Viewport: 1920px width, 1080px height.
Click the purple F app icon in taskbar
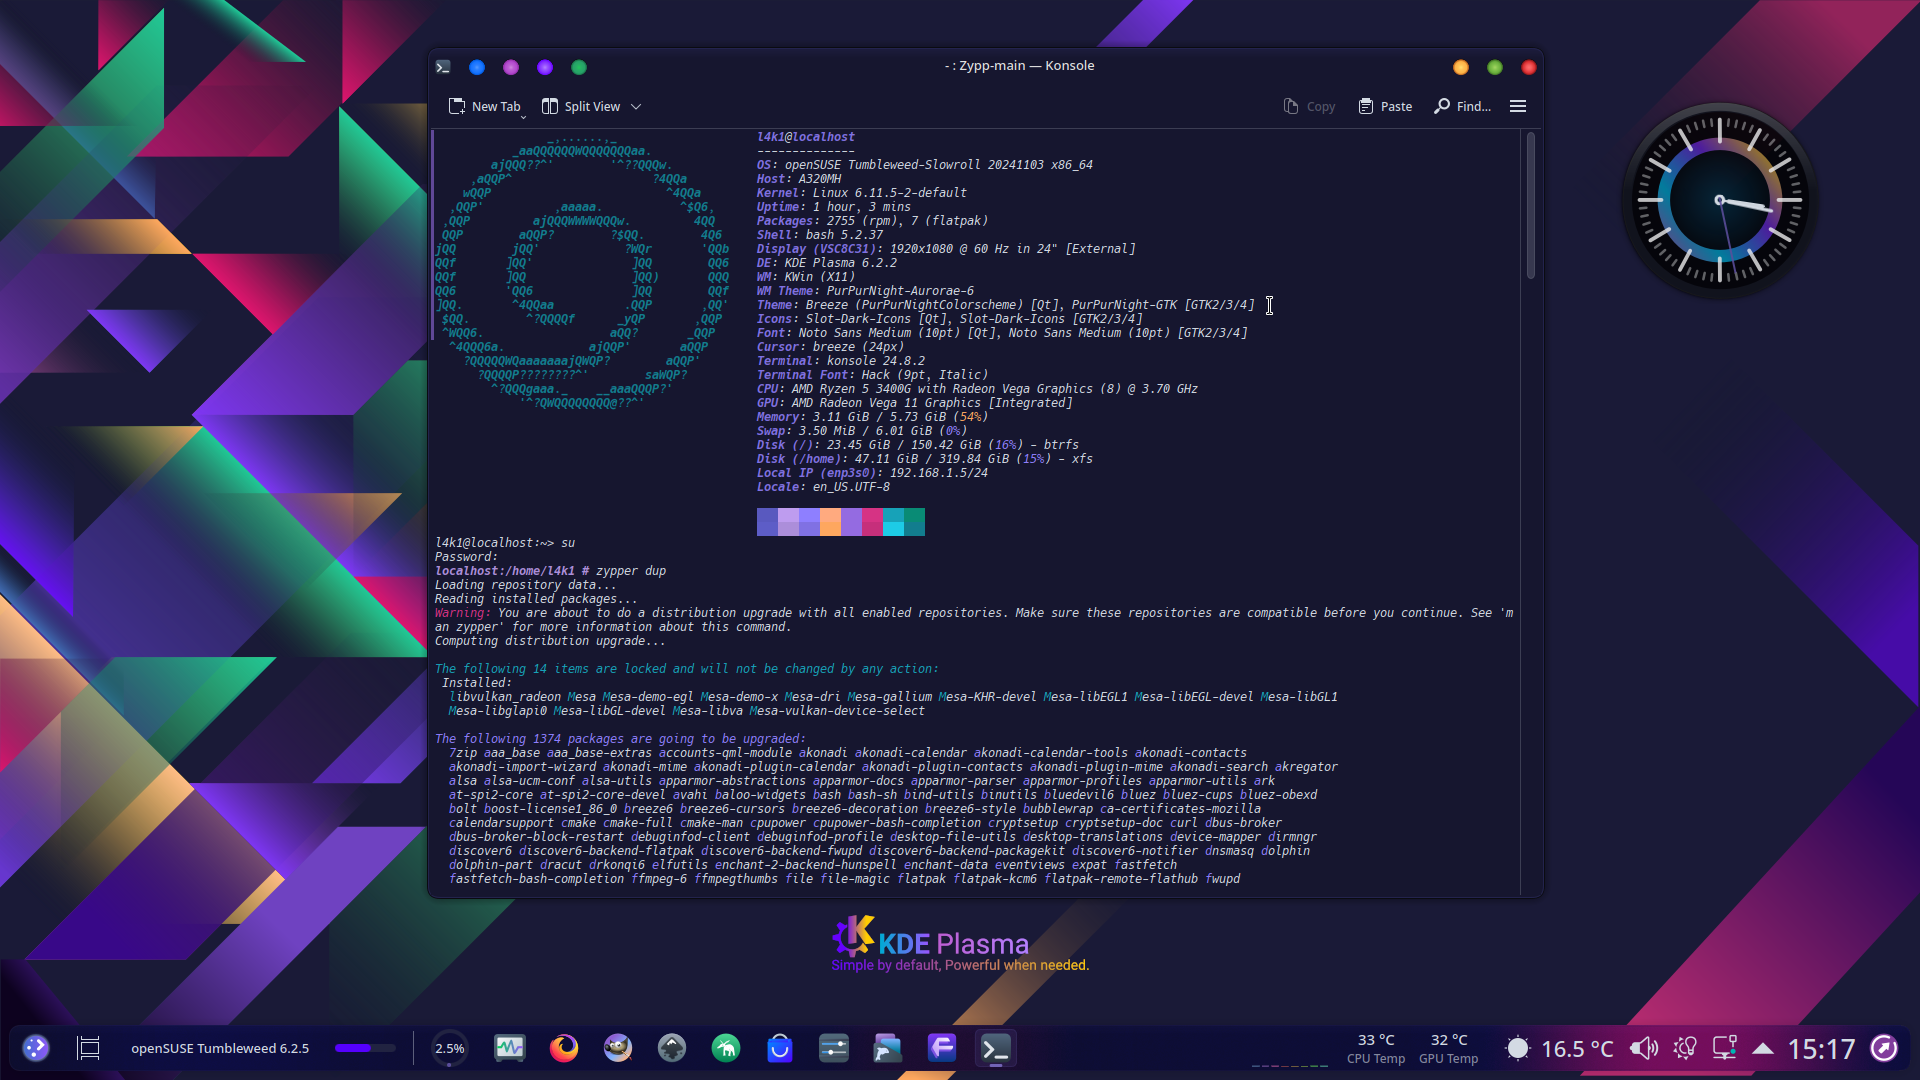click(942, 1048)
